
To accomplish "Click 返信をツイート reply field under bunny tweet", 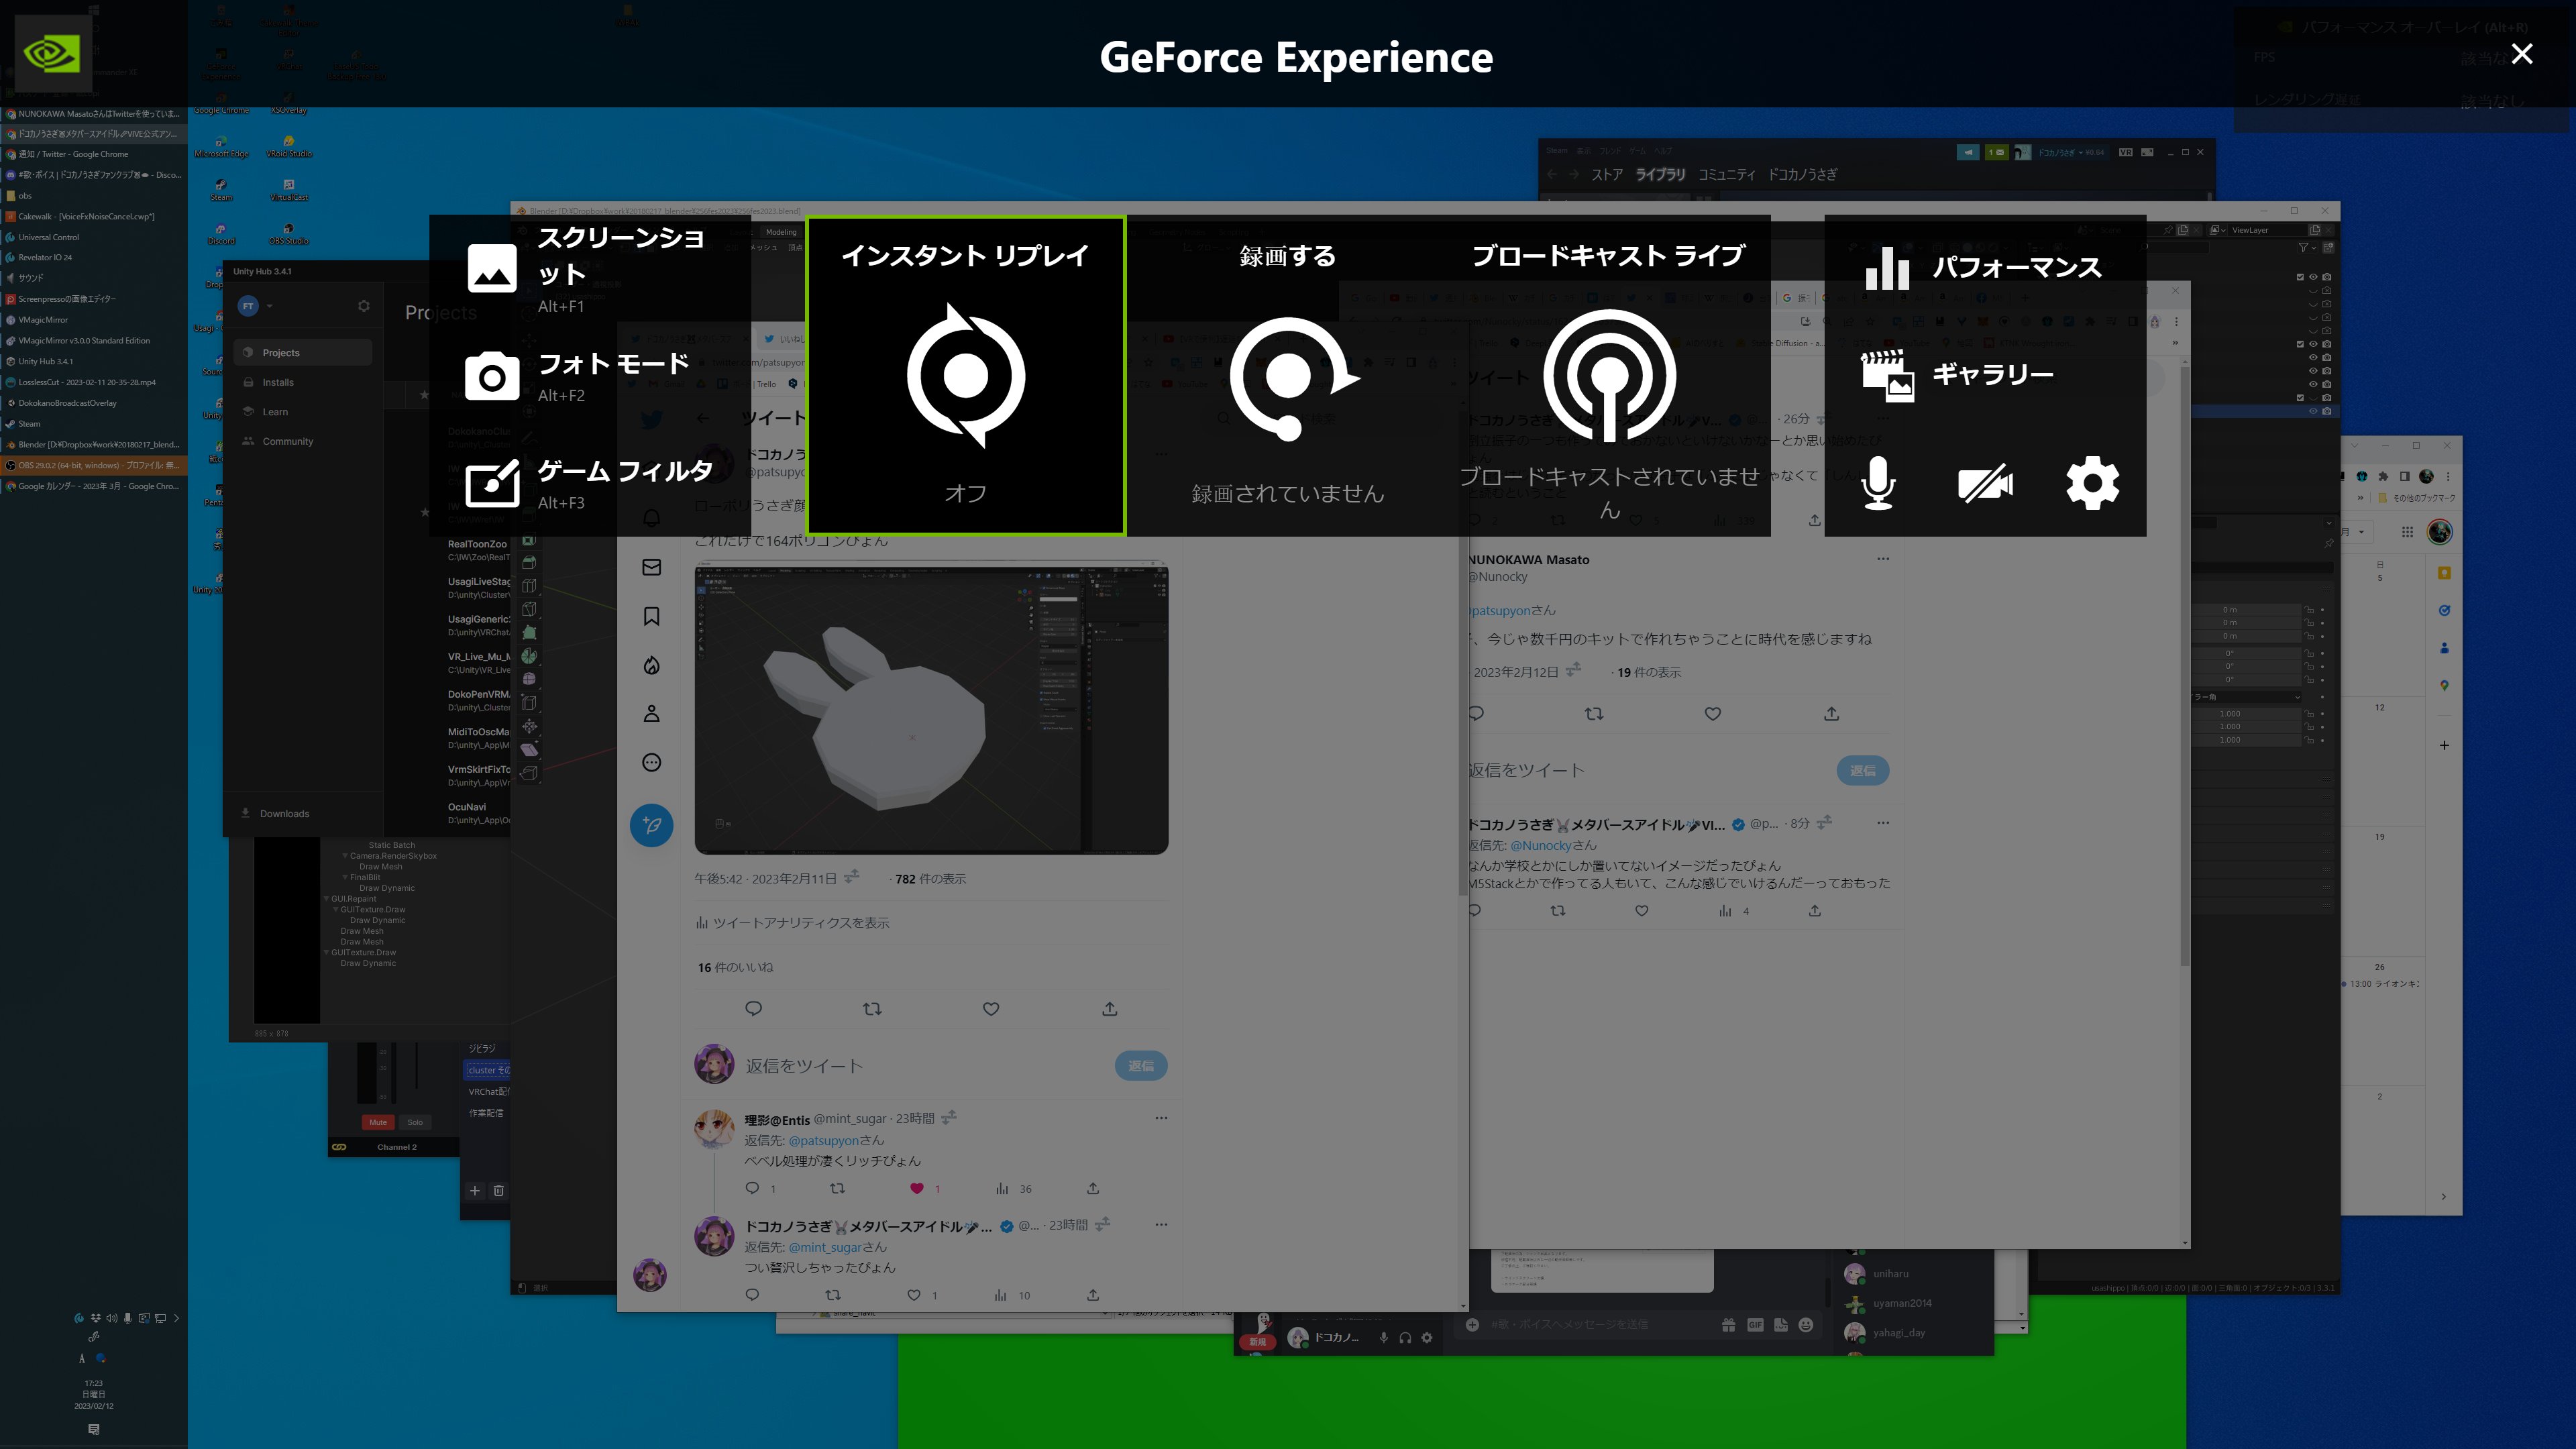I will coord(803,1066).
